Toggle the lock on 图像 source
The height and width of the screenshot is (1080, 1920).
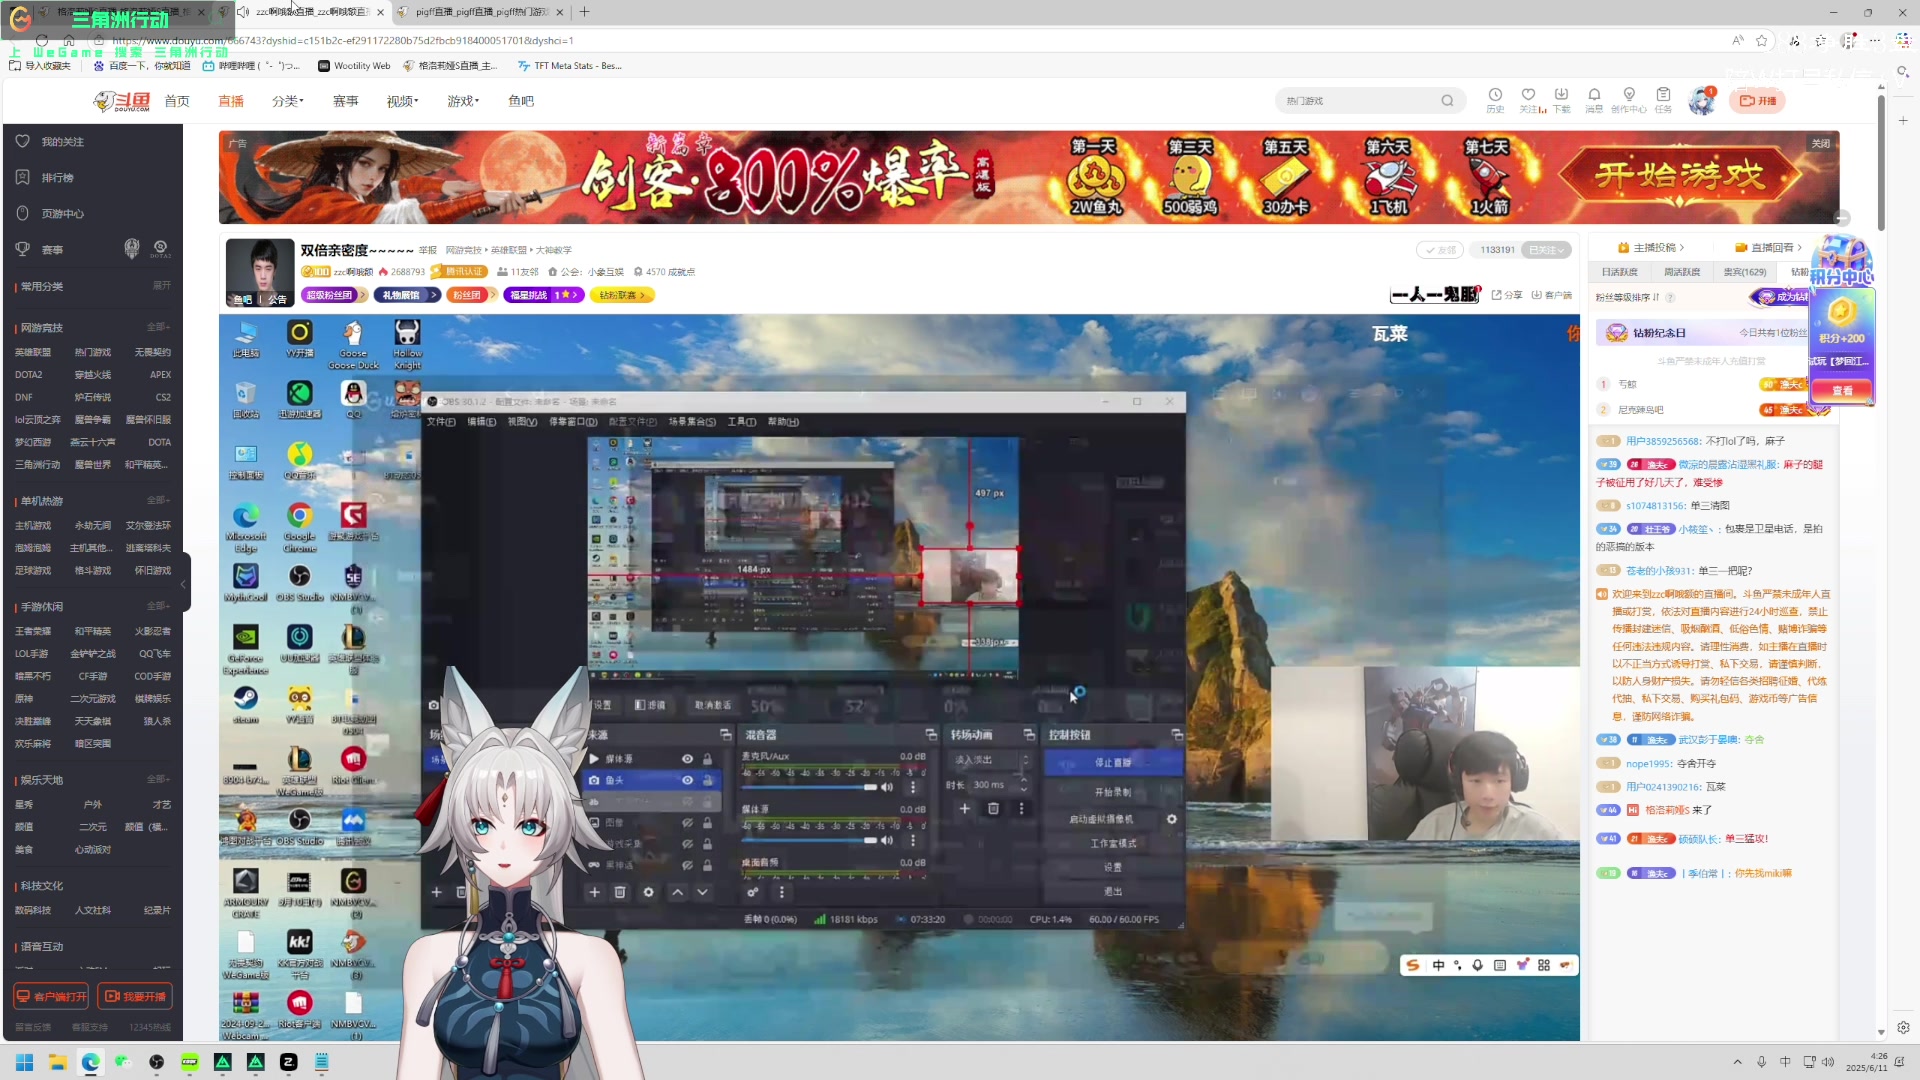[x=707, y=823]
